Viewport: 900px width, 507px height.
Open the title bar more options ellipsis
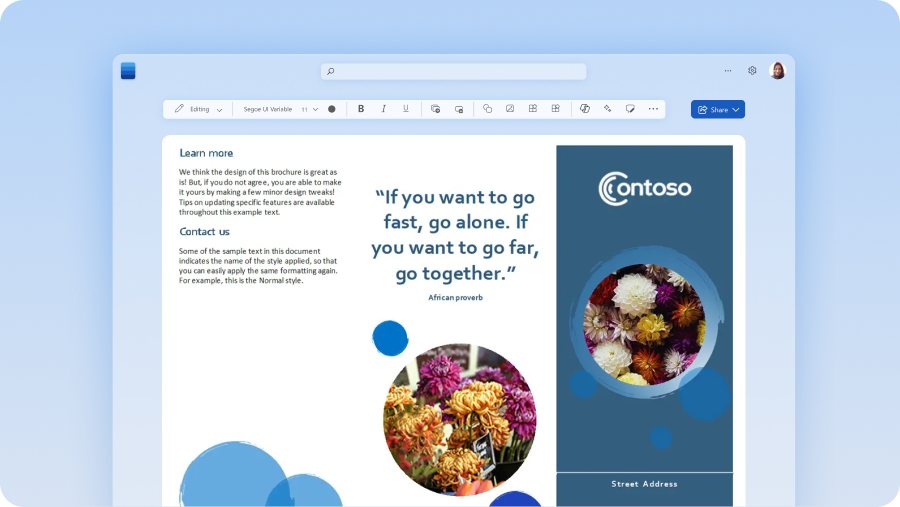[727, 71]
